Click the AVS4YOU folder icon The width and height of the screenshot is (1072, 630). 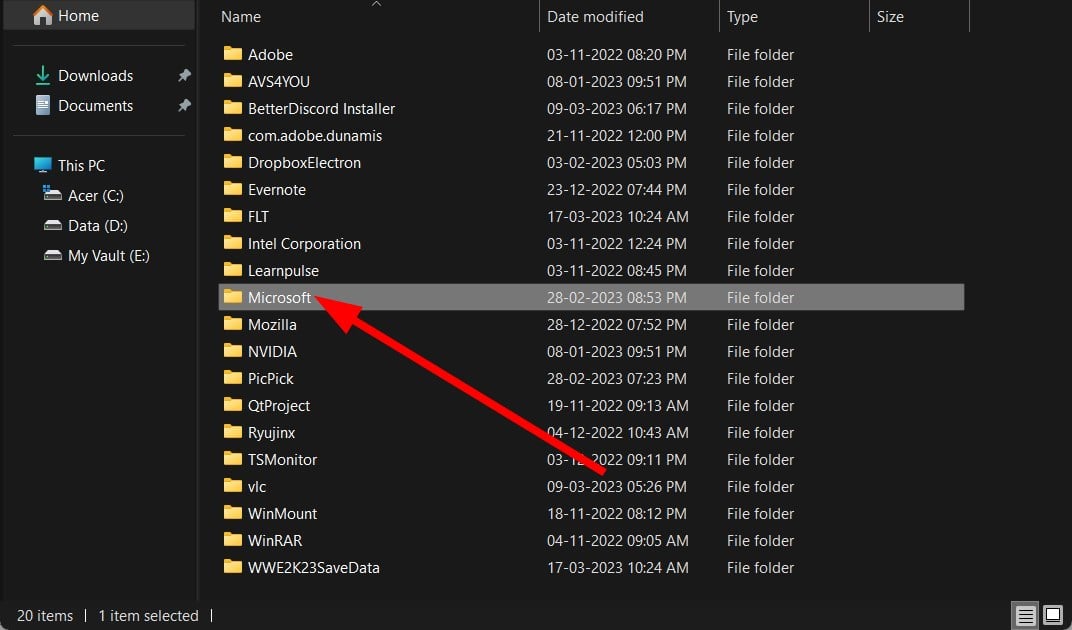232,81
